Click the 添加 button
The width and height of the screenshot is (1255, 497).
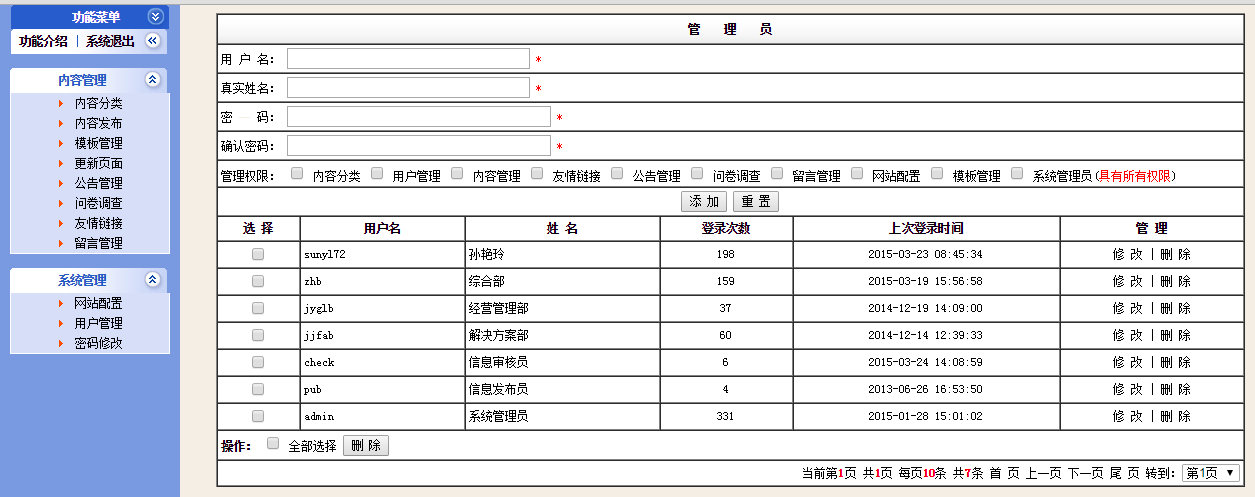[704, 201]
